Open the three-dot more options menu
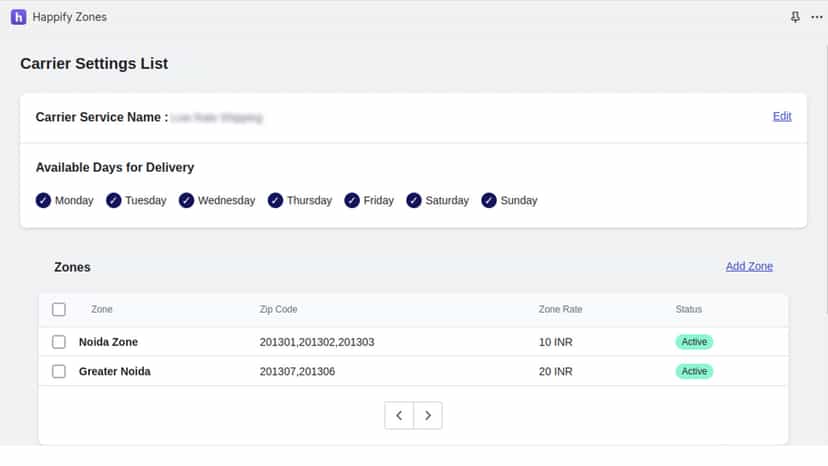The width and height of the screenshot is (828, 466). click(816, 17)
